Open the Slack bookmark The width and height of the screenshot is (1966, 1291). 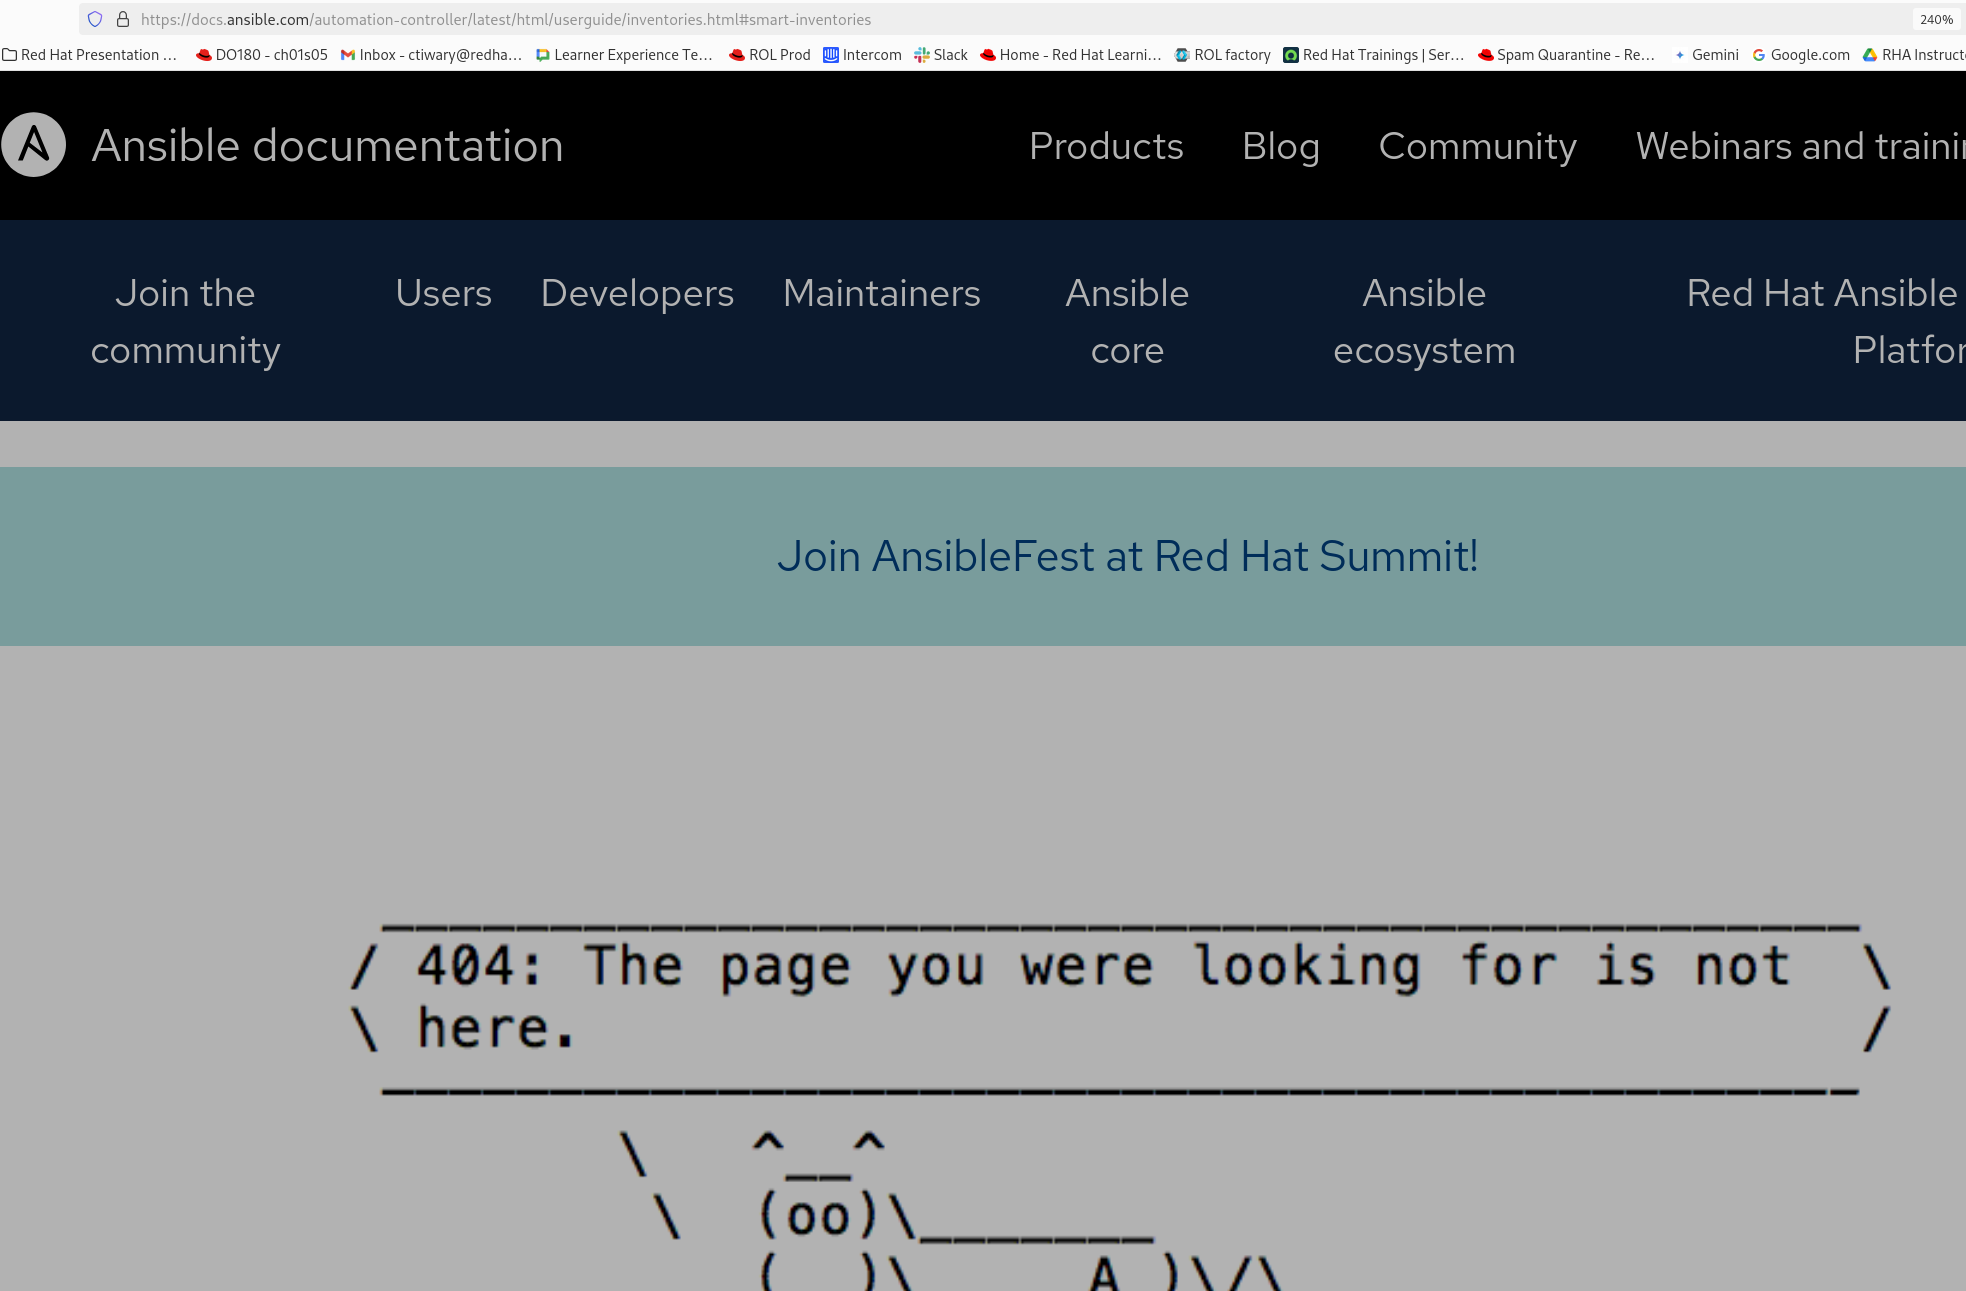[941, 55]
